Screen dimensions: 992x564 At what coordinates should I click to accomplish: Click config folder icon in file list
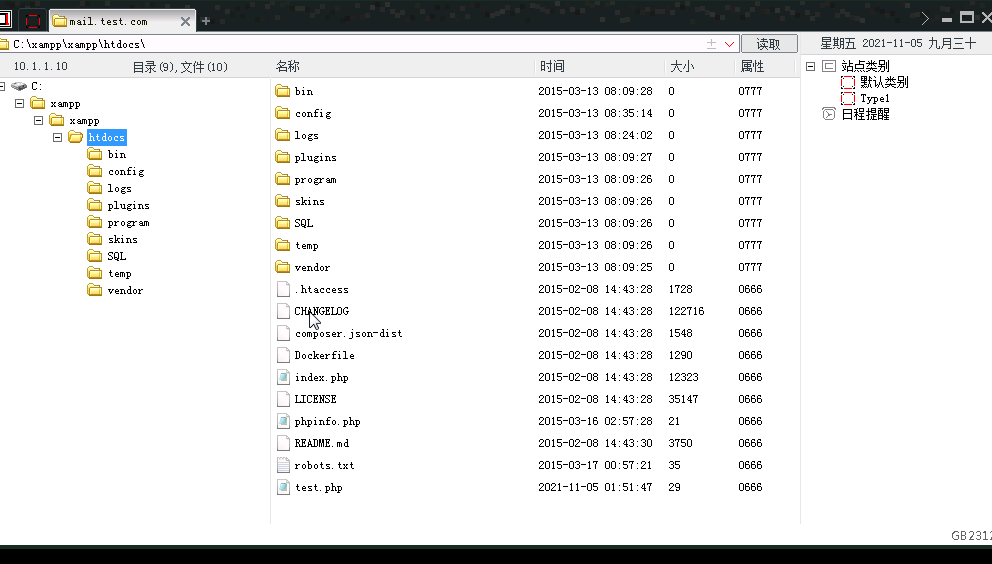(283, 113)
